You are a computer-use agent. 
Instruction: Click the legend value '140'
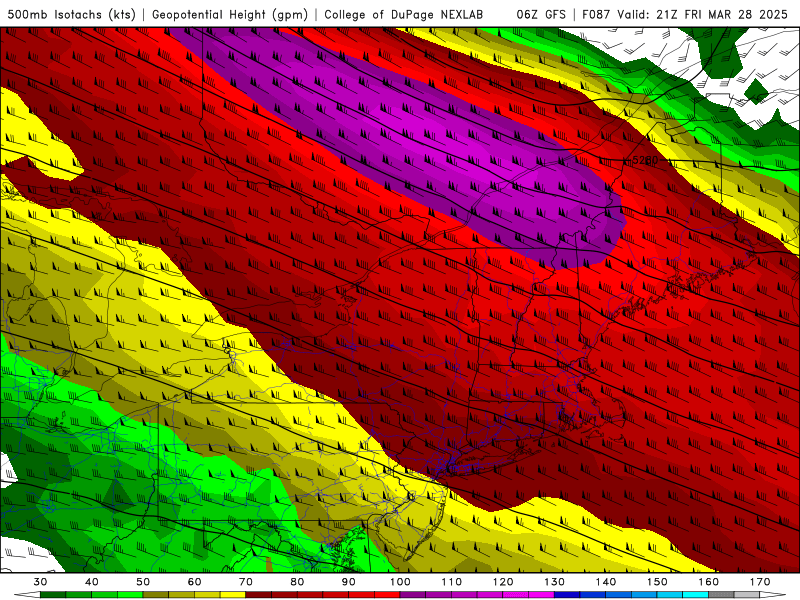[x=606, y=582]
